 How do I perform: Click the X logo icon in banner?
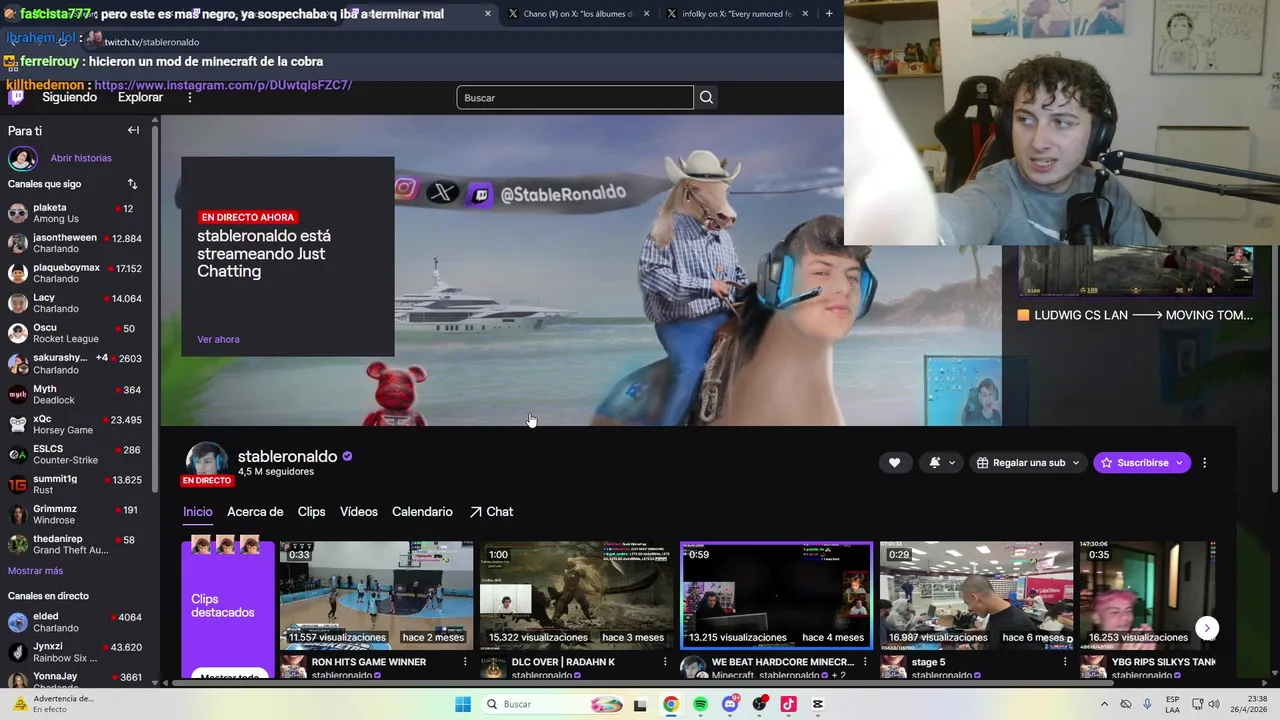pyautogui.click(x=443, y=192)
